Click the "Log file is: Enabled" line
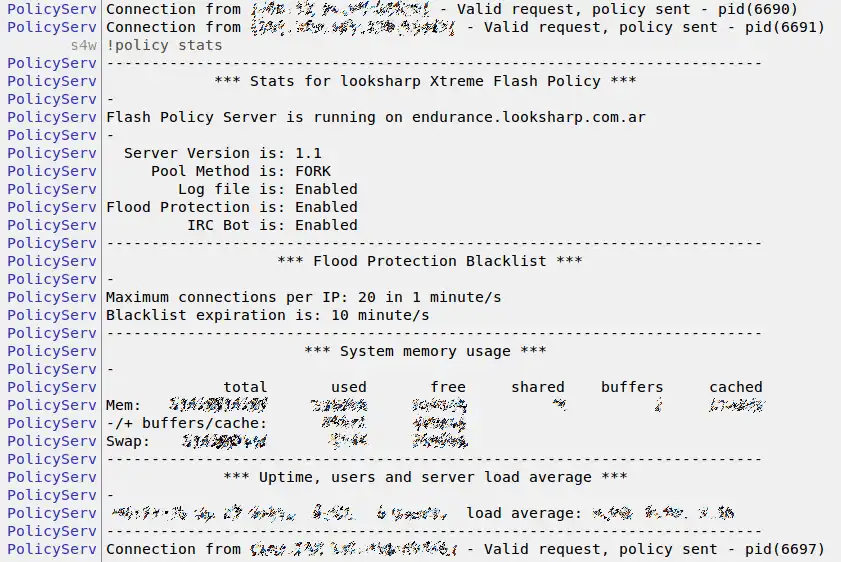 (x=267, y=189)
